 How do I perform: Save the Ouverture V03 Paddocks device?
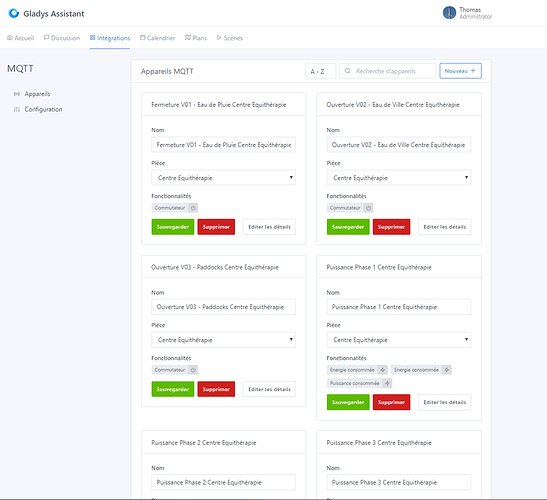[173, 389]
